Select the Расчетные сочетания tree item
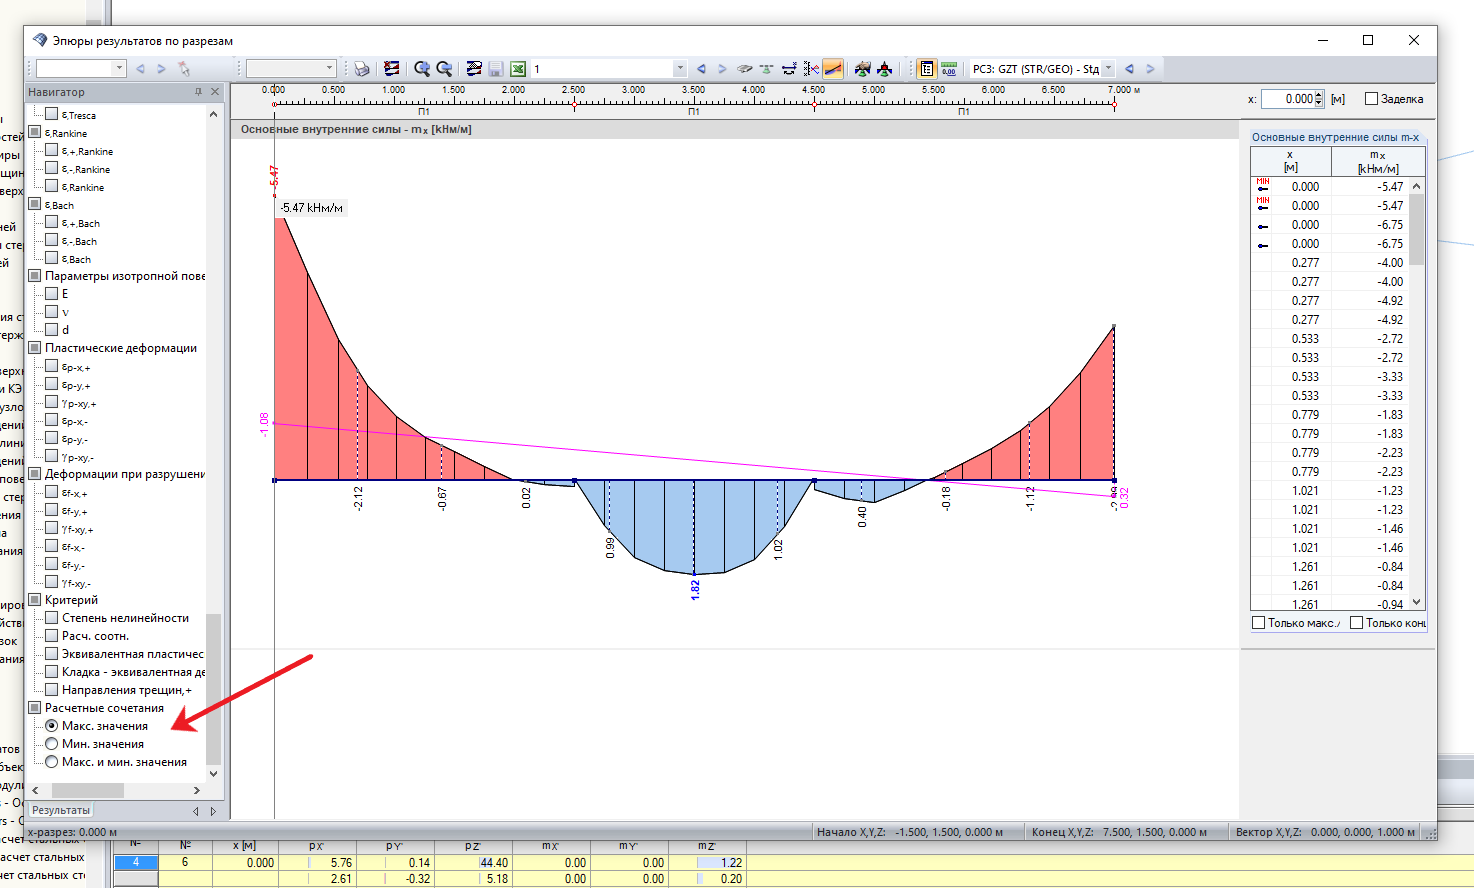Screen dimensions: 1474x888 [x=104, y=708]
